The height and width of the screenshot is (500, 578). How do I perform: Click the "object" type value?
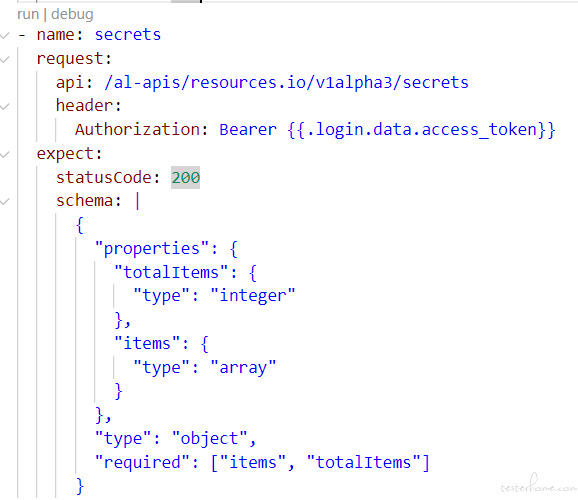[x=210, y=438]
